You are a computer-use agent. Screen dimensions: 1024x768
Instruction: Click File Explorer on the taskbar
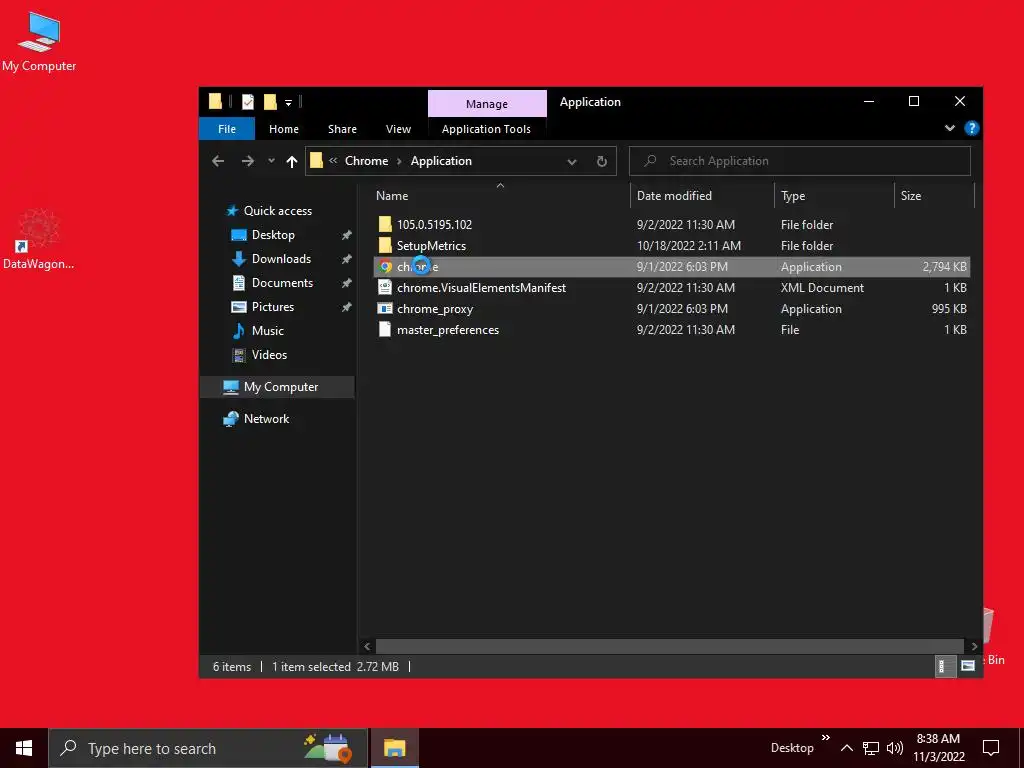[x=394, y=748]
